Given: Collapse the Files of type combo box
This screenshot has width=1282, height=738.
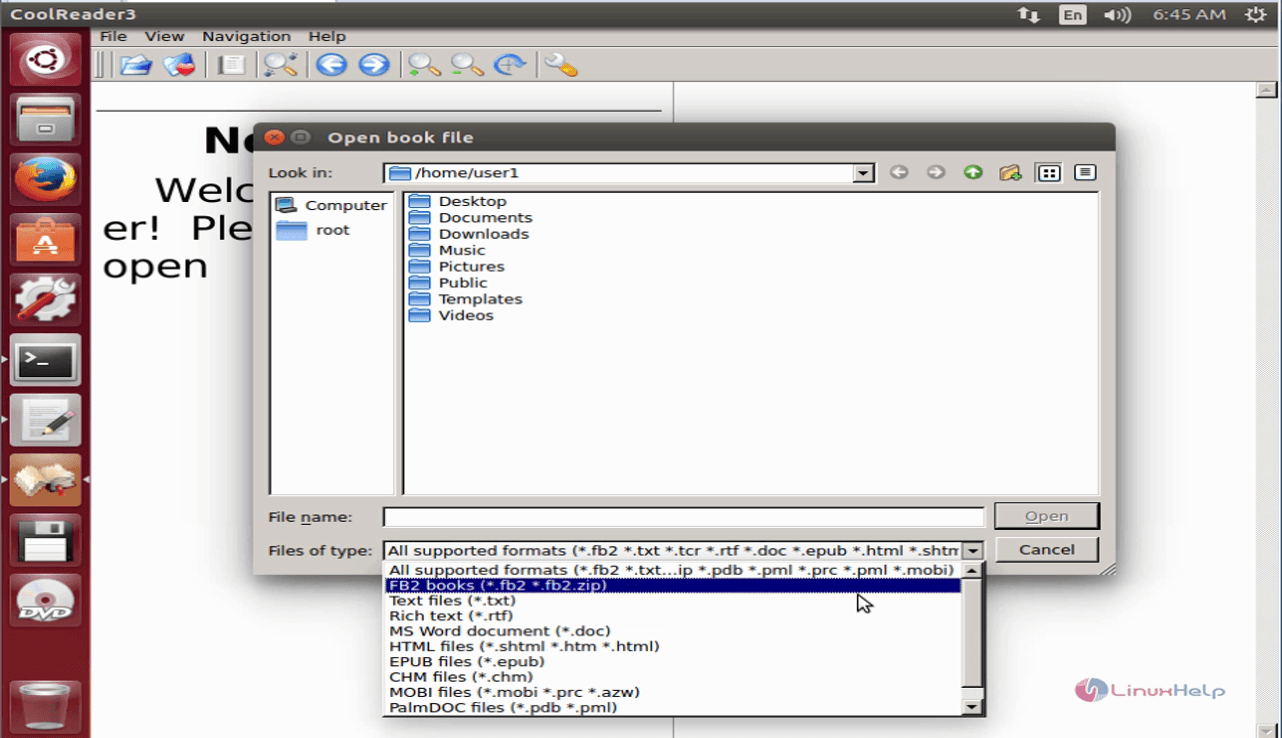Looking at the screenshot, I should [973, 550].
